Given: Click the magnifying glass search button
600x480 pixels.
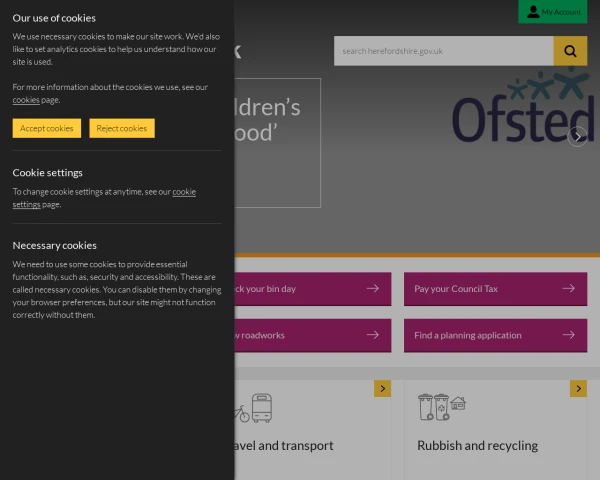Looking at the screenshot, I should [x=570, y=51].
